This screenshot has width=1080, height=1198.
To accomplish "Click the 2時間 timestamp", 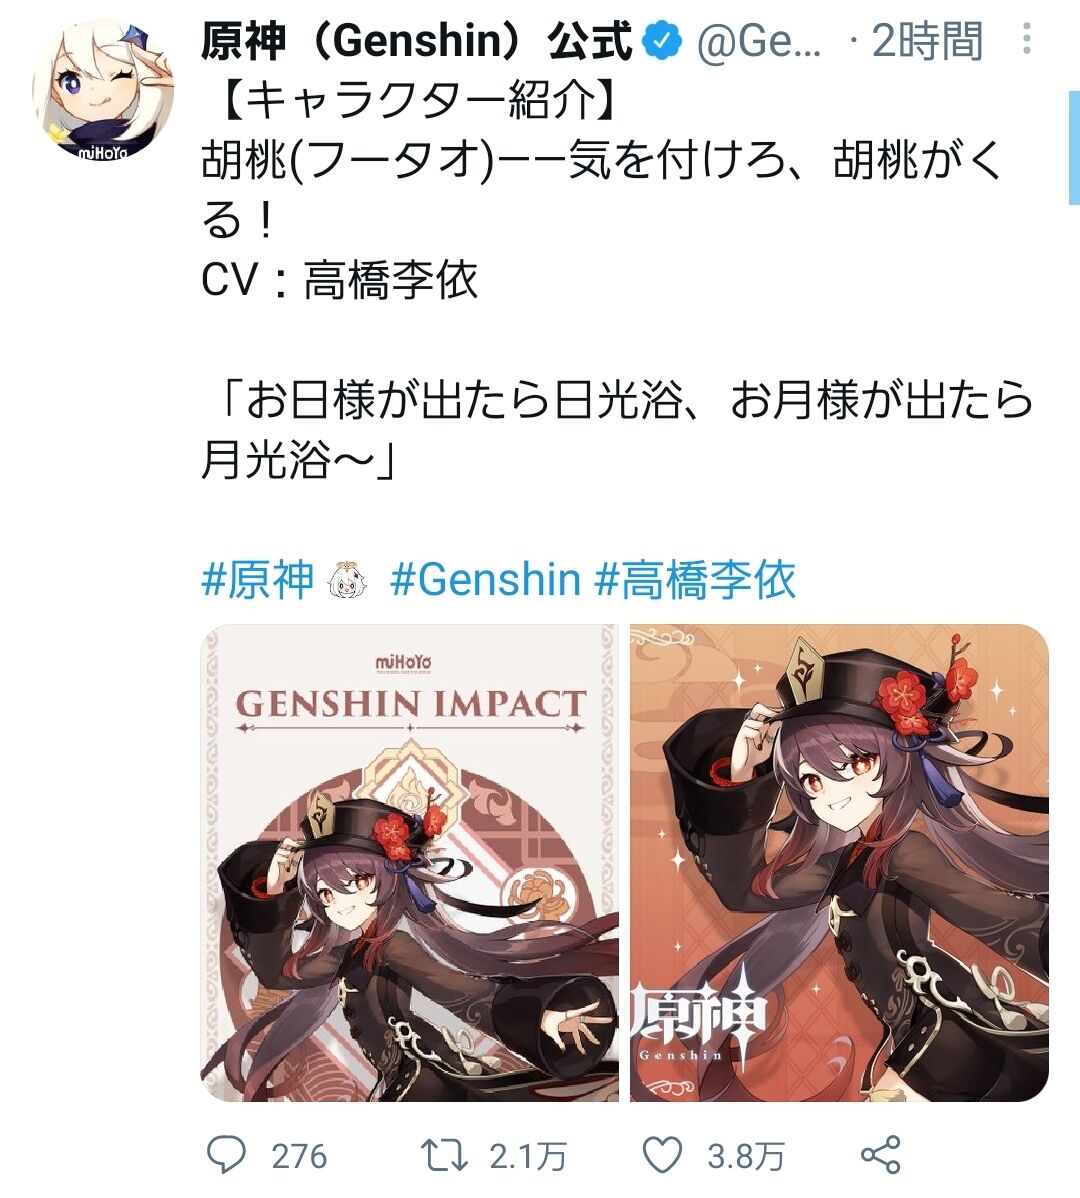I will [x=926, y=40].
